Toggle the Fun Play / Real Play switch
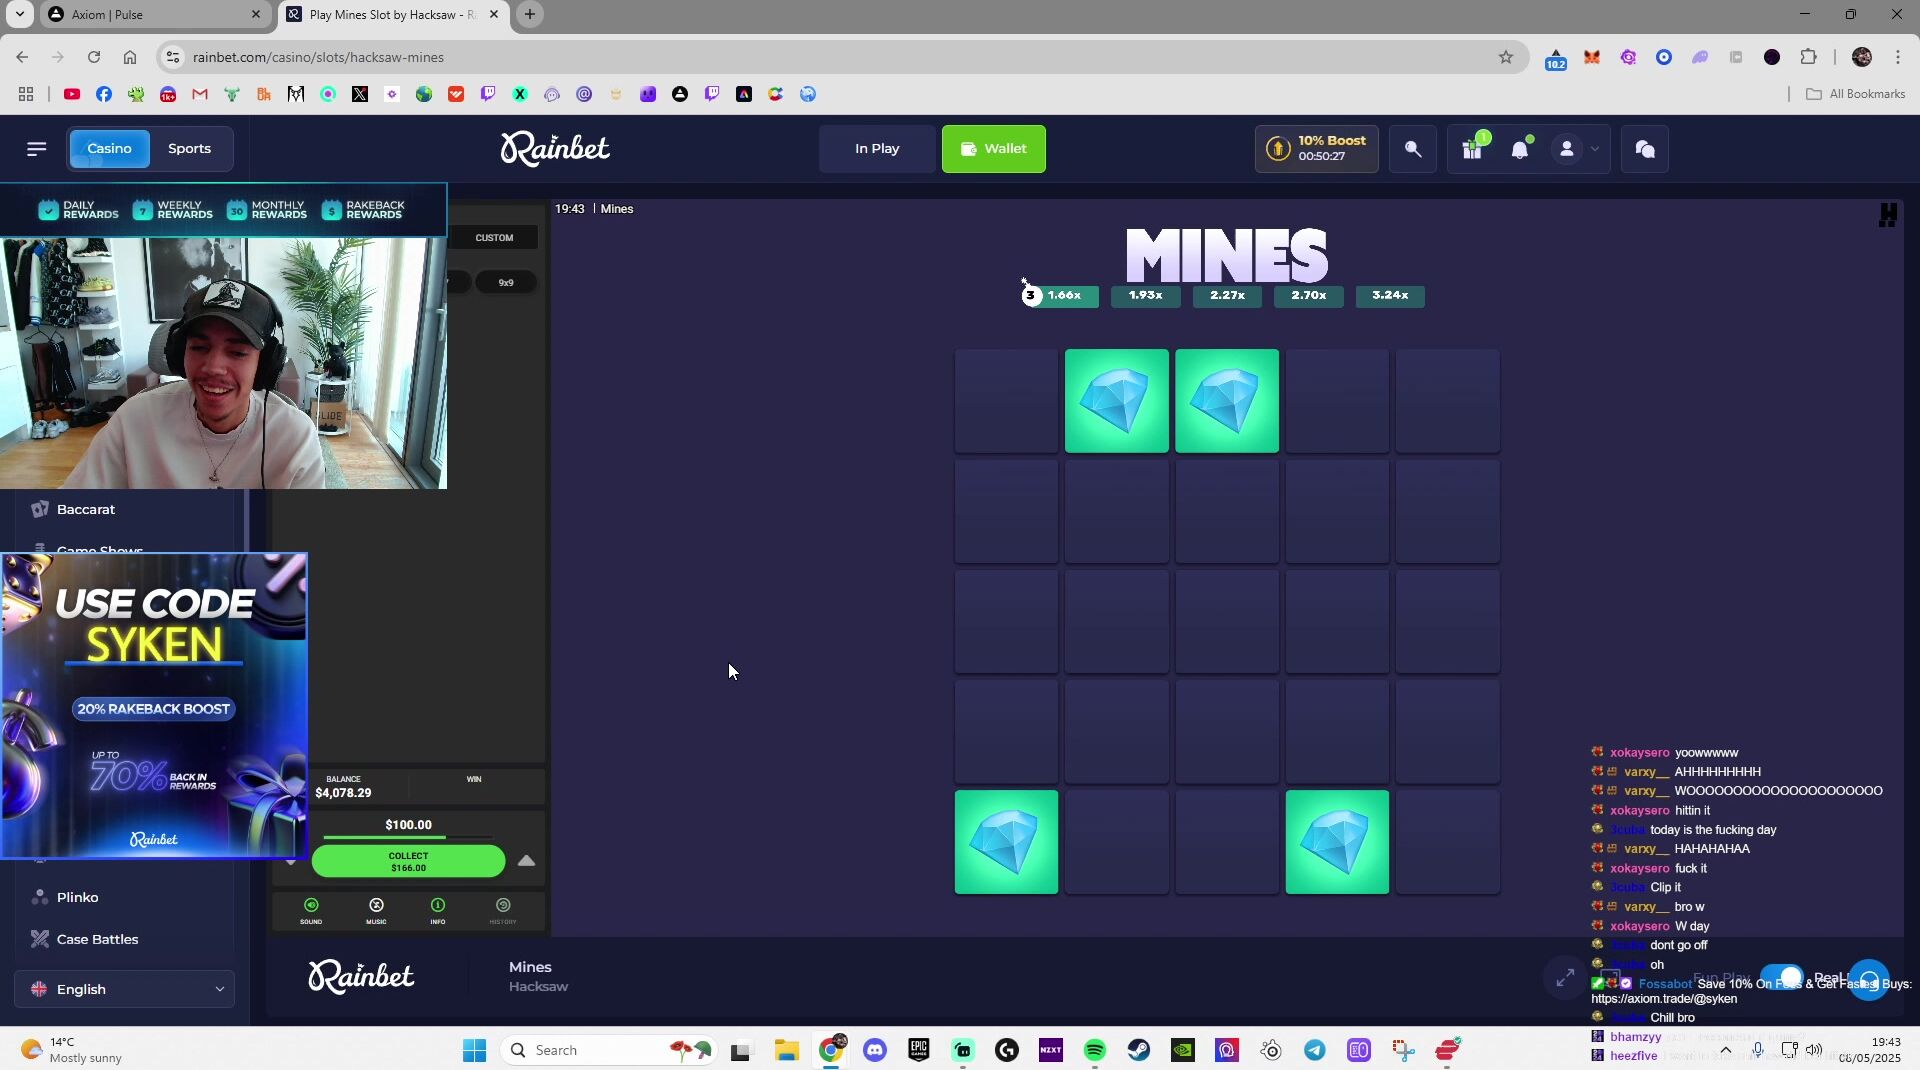This screenshot has height=1070, width=1920. 1781,977
